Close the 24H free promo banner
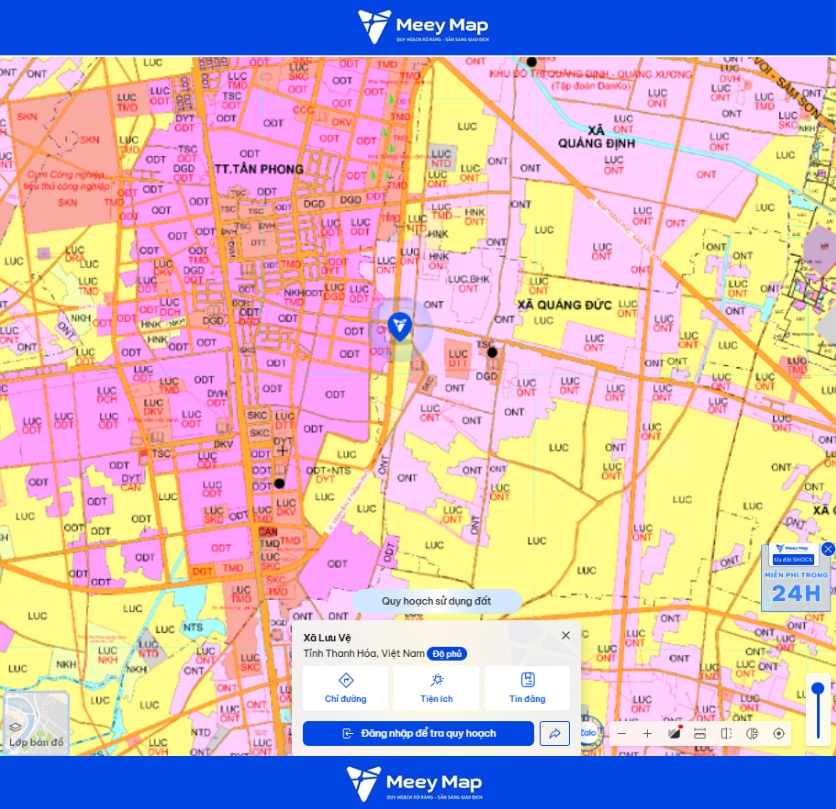The height and width of the screenshot is (809, 836). point(827,549)
